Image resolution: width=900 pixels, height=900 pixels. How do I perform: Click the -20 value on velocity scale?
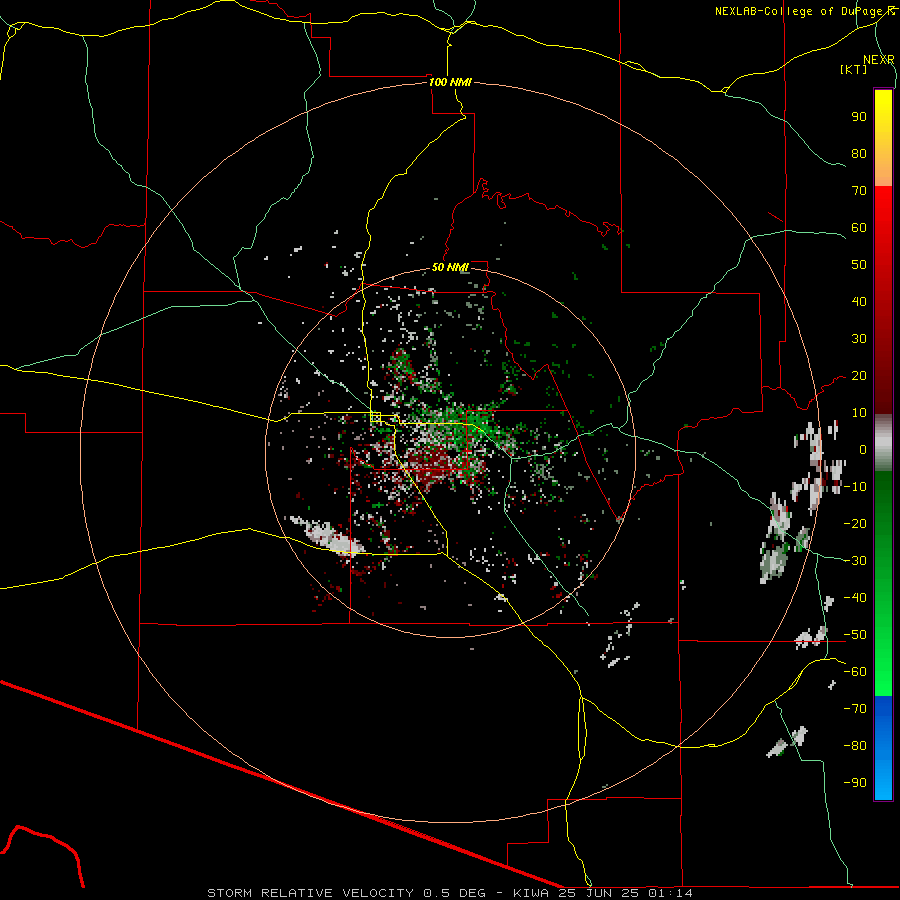[x=855, y=523]
